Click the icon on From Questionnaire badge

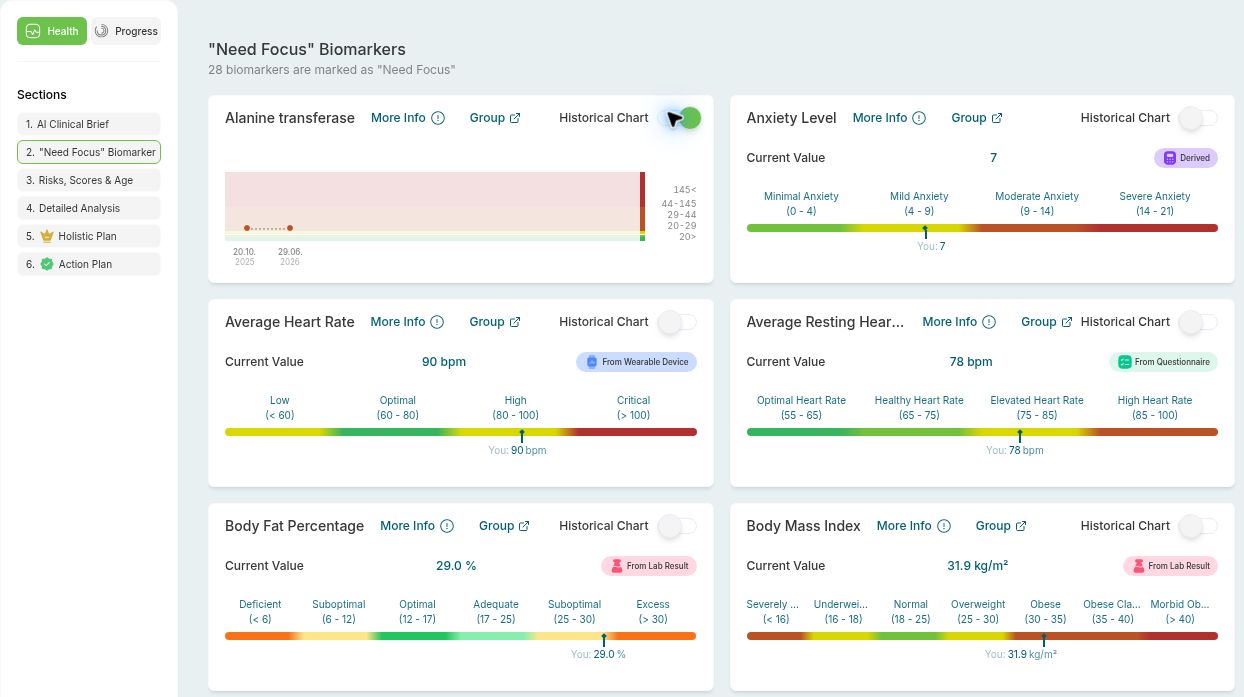(1124, 362)
